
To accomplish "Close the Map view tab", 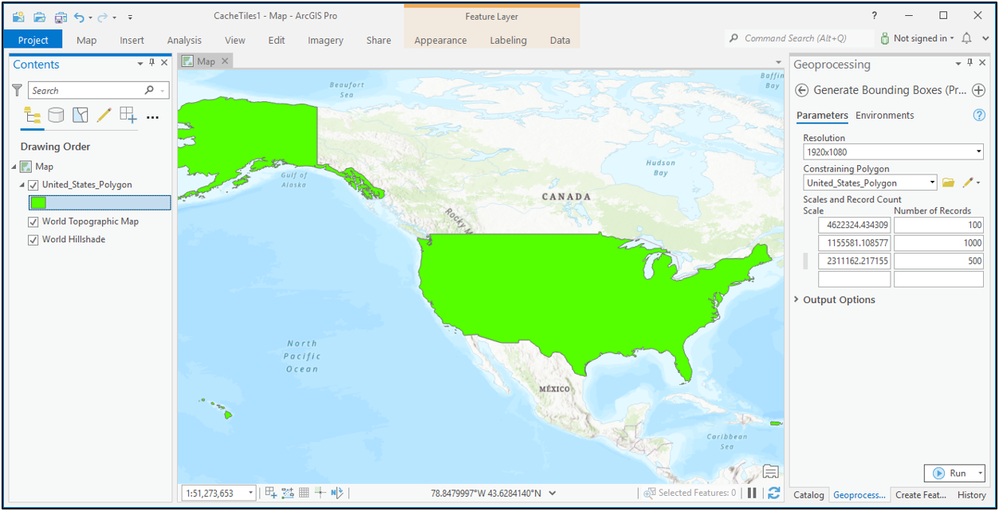I will pos(224,62).
